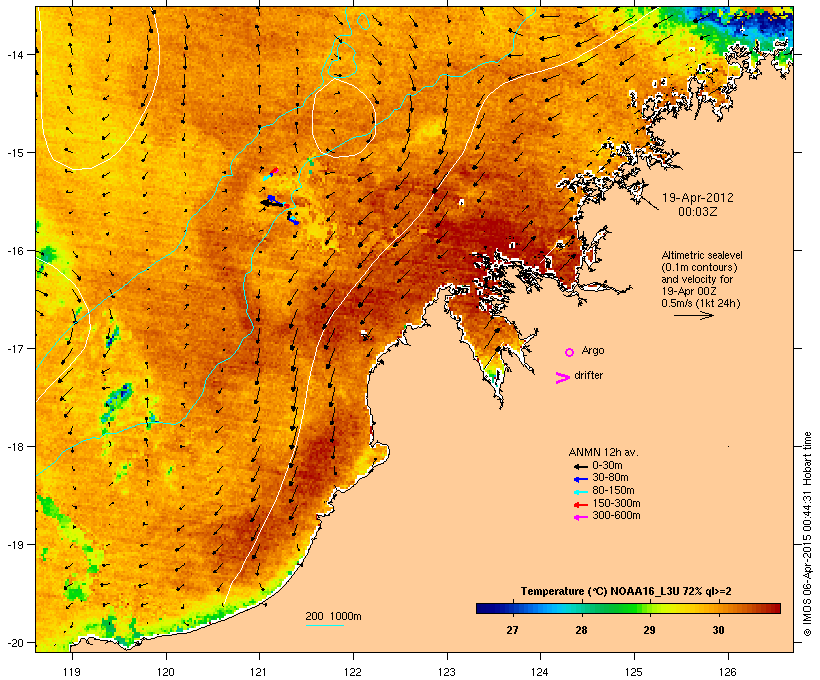Click the 0.5m/s velocity scale arrow
This screenshot has height=680, width=820.
coord(693,315)
